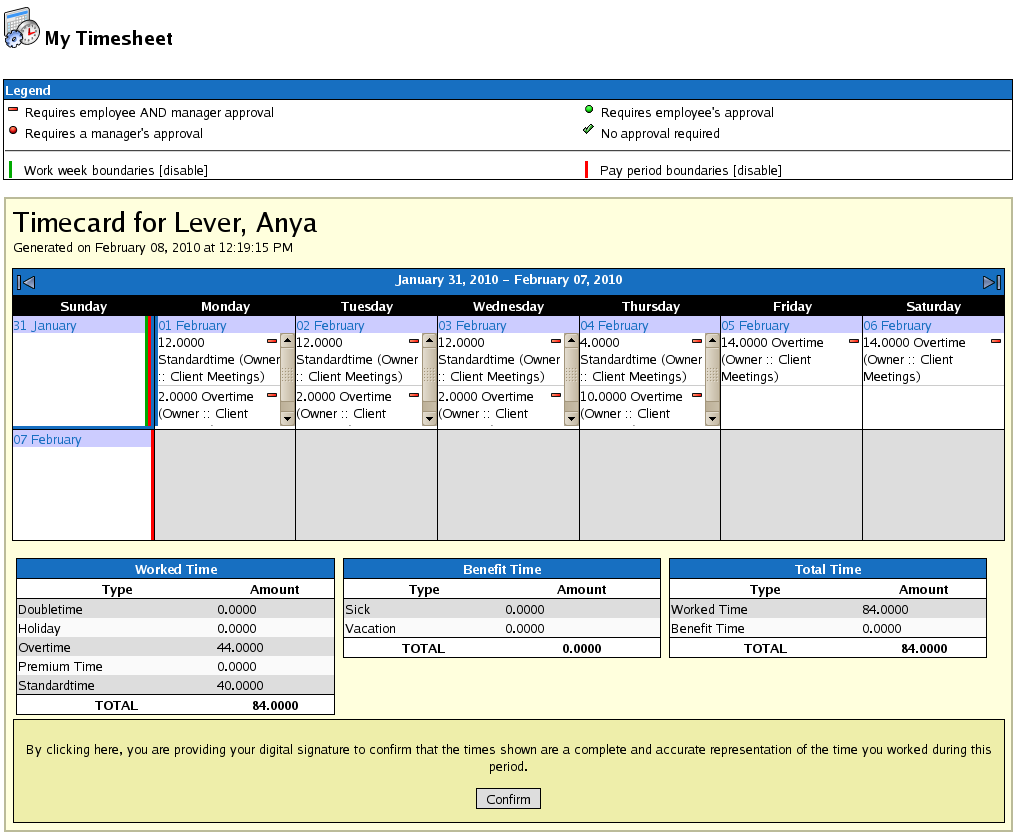
Task: Navigate to the next pay period arrow
Action: [x=991, y=281]
